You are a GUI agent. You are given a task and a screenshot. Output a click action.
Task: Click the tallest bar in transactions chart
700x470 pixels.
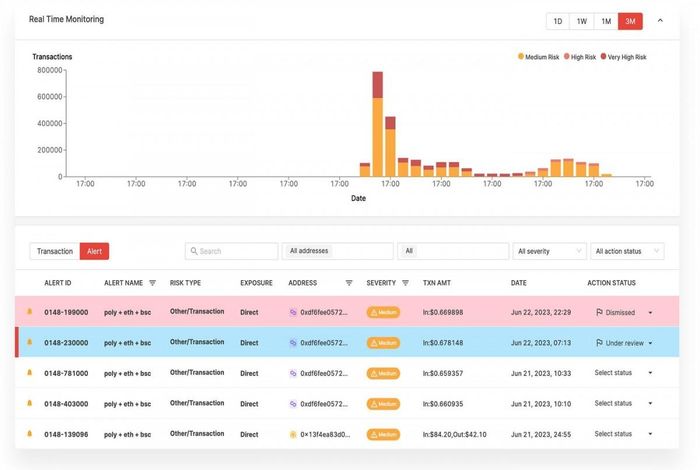point(378,124)
